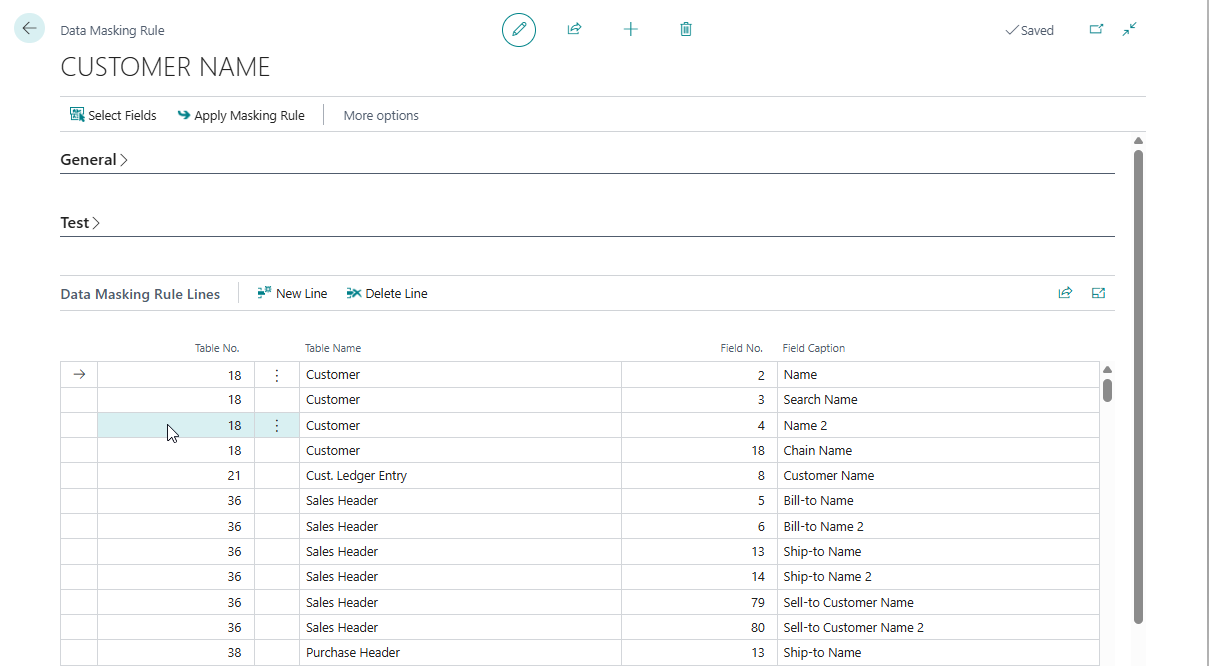Click Field No. 79 cell
The height and width of the screenshot is (666, 1209).
pos(699,602)
